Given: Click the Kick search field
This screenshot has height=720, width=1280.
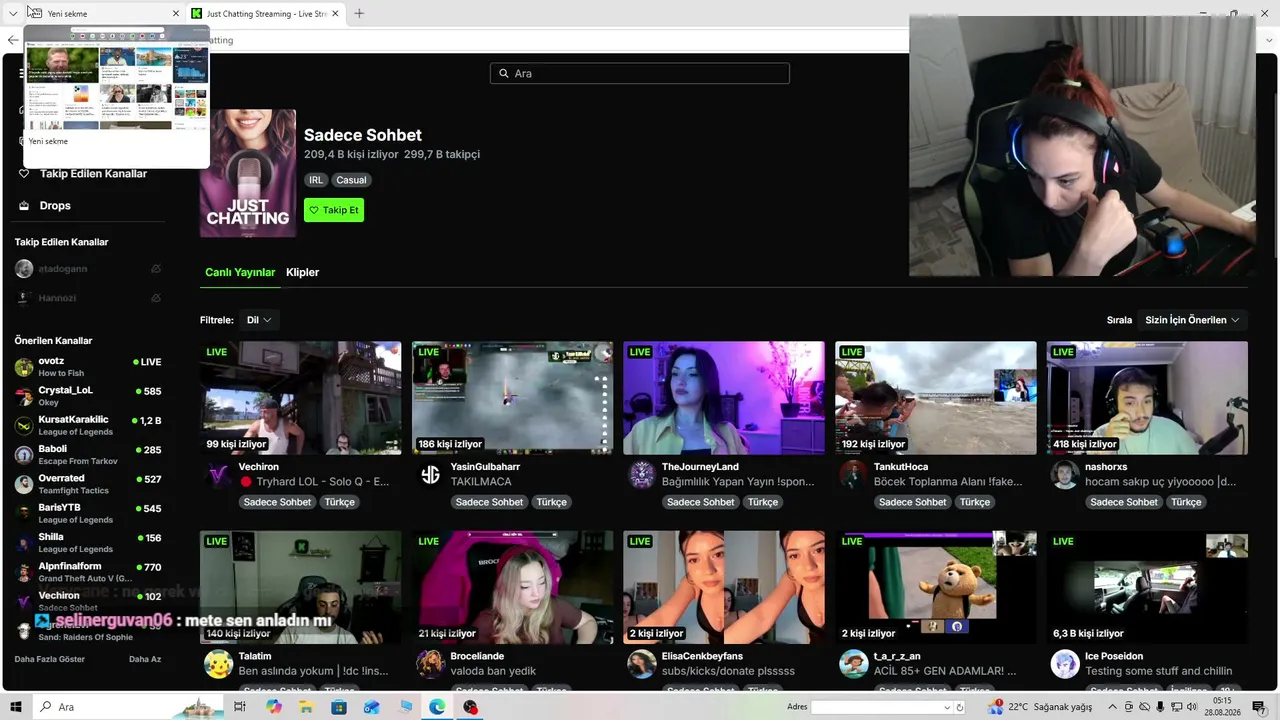Looking at the screenshot, I should (x=640, y=74).
